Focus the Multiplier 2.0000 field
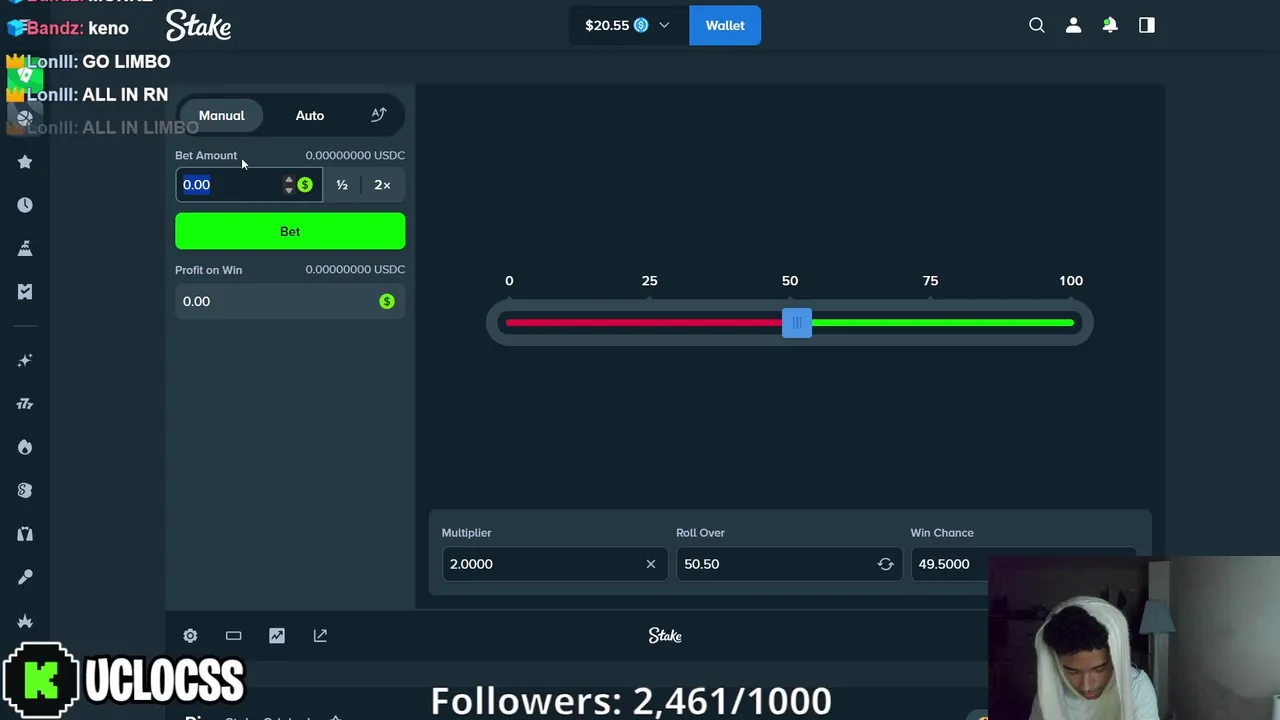Screen dimensions: 1280x720 (554, 564)
